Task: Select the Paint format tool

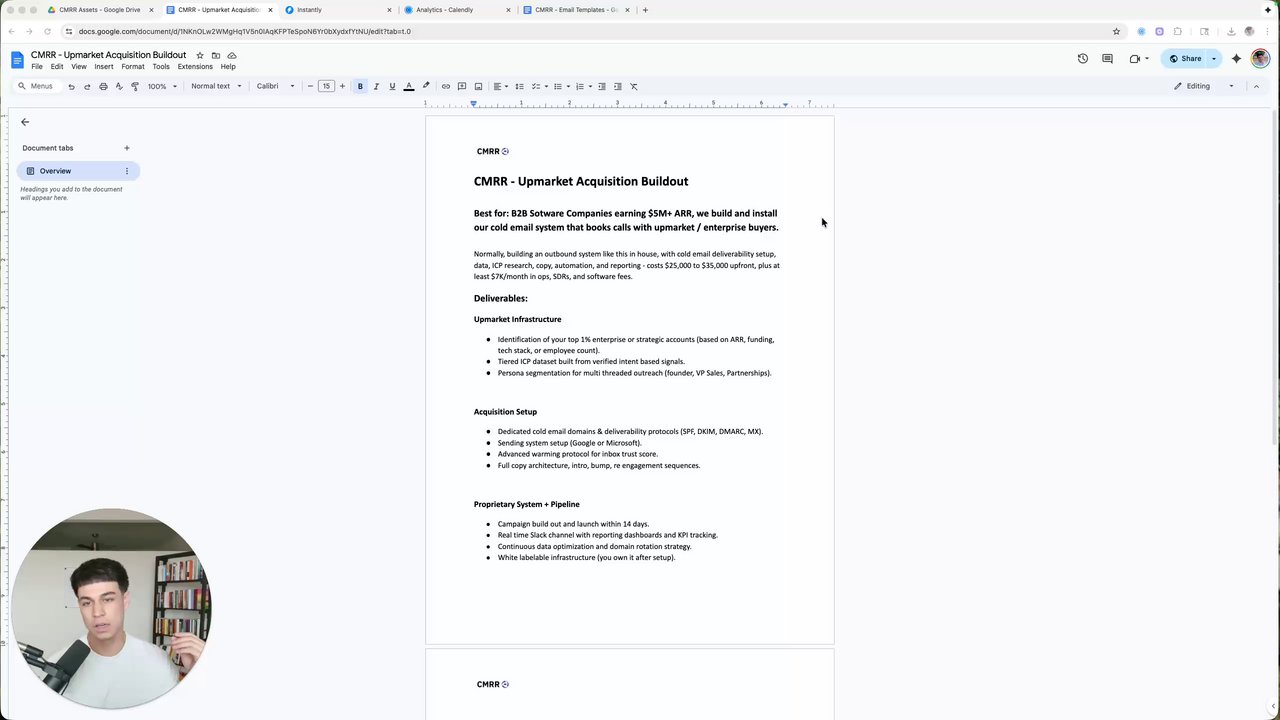Action: point(135,86)
